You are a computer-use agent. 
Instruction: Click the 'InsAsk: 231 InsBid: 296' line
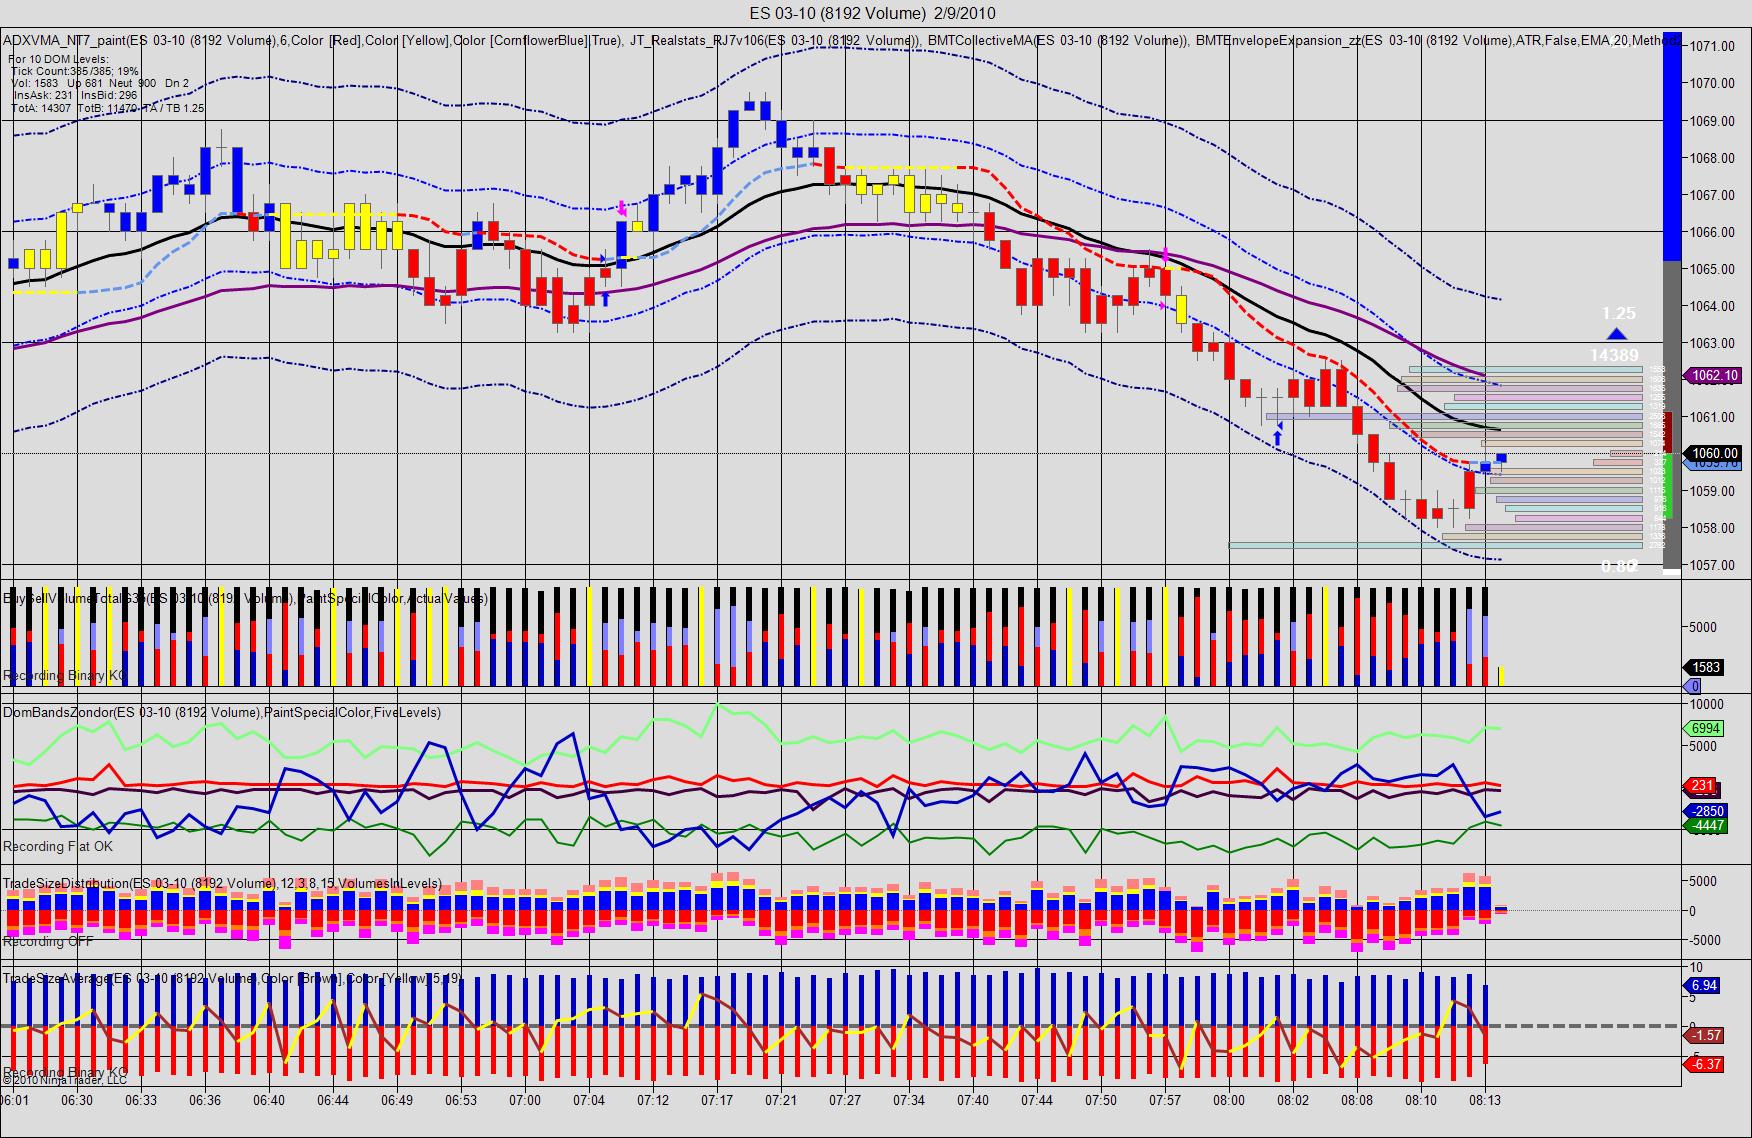pos(75,95)
